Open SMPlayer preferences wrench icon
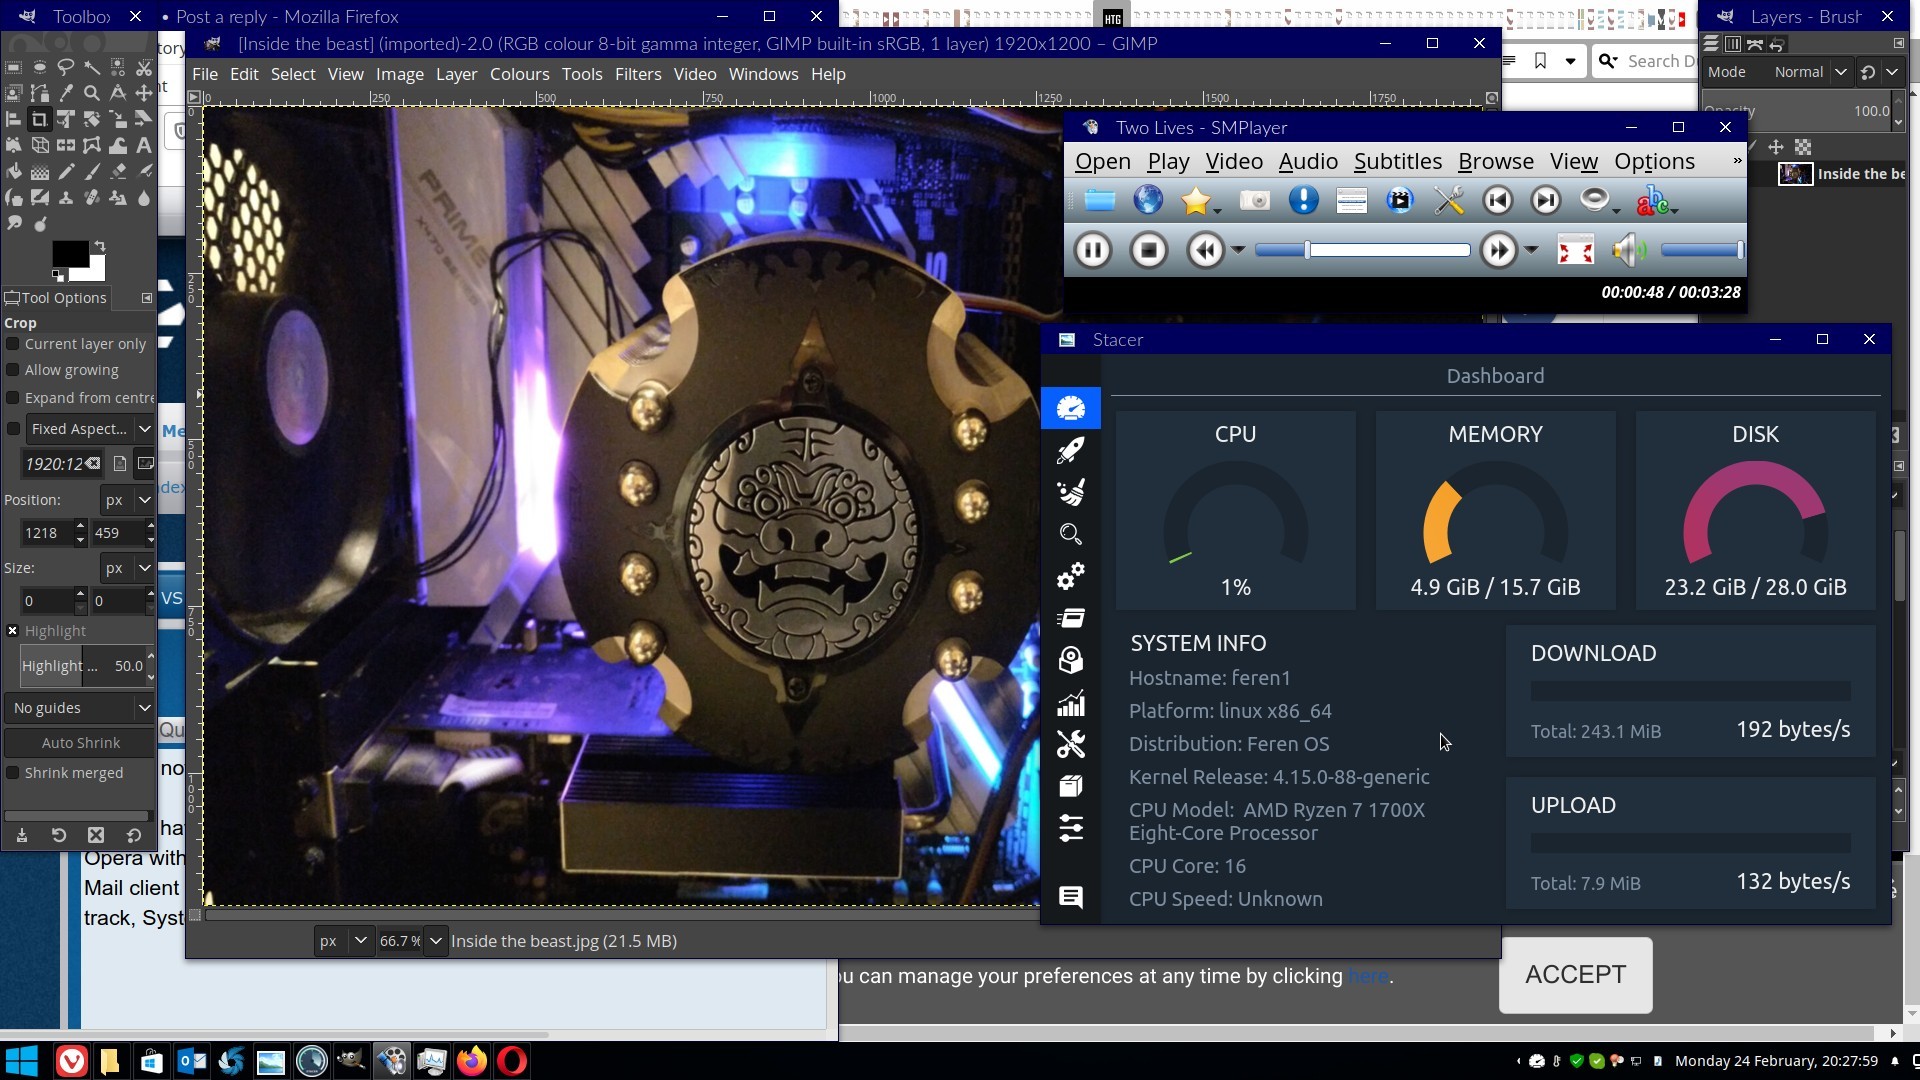This screenshot has height=1080, width=1920. click(1448, 201)
